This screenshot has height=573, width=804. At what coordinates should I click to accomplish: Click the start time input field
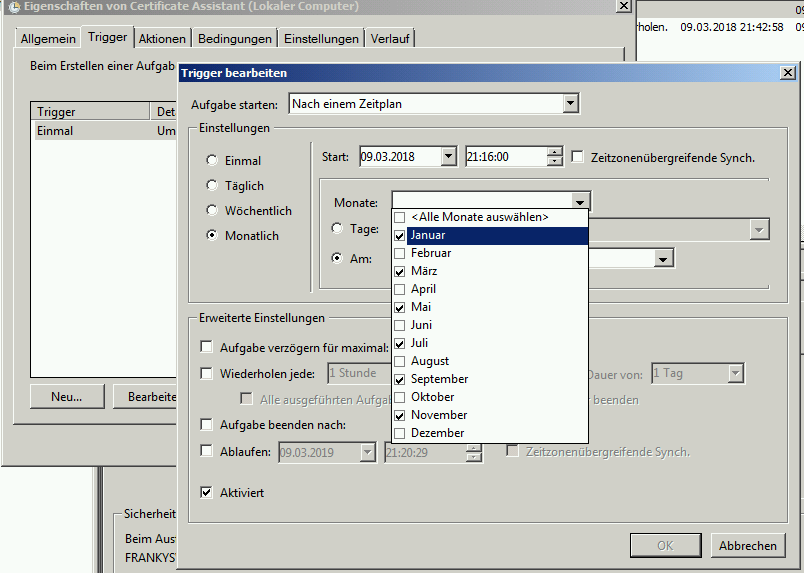point(505,157)
